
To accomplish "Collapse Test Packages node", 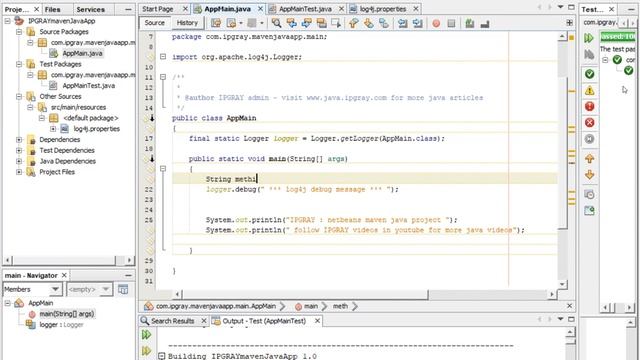I will coord(19,64).
